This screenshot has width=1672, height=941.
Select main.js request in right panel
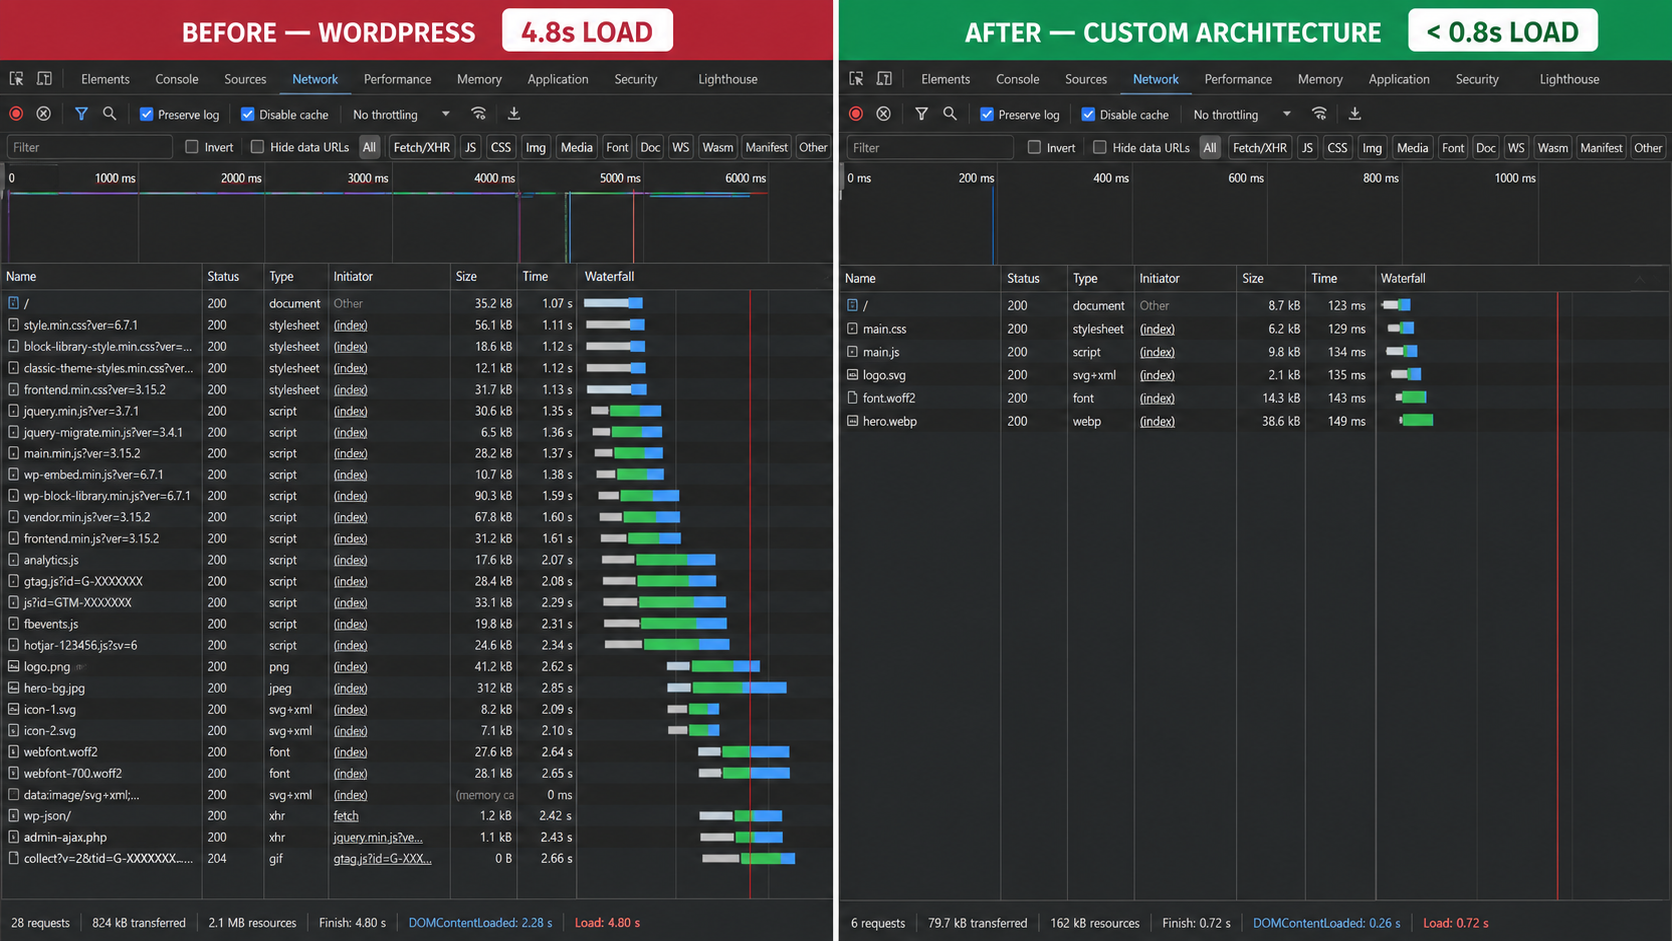tap(1255, 352)
